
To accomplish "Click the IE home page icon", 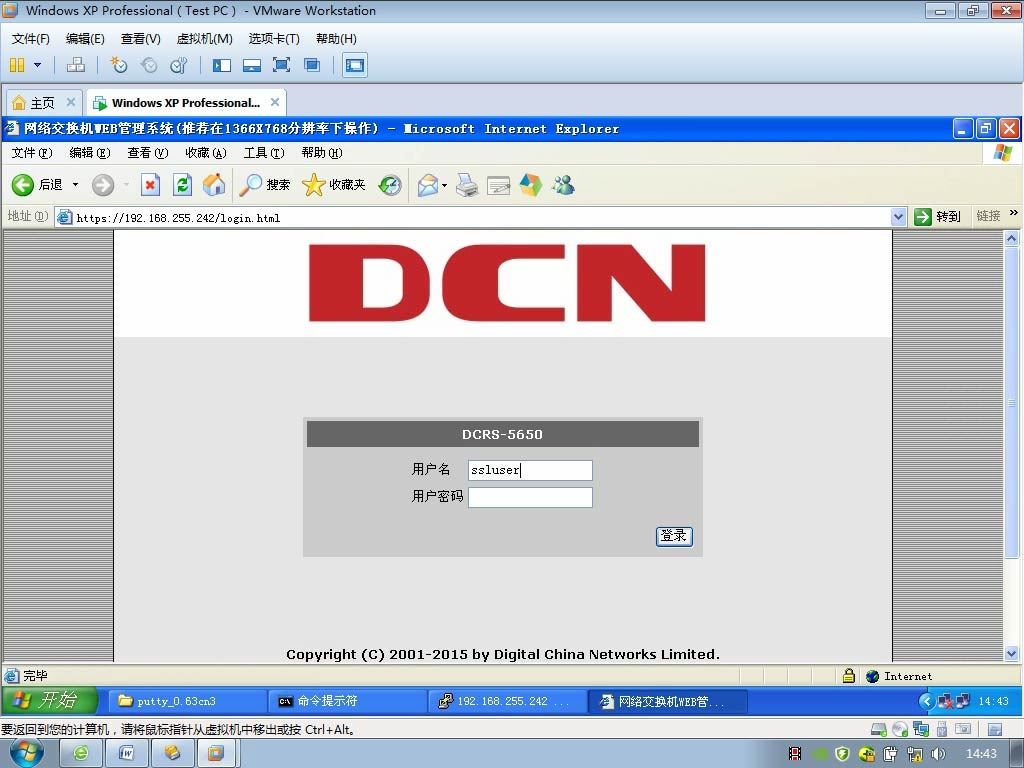I will 214,185.
